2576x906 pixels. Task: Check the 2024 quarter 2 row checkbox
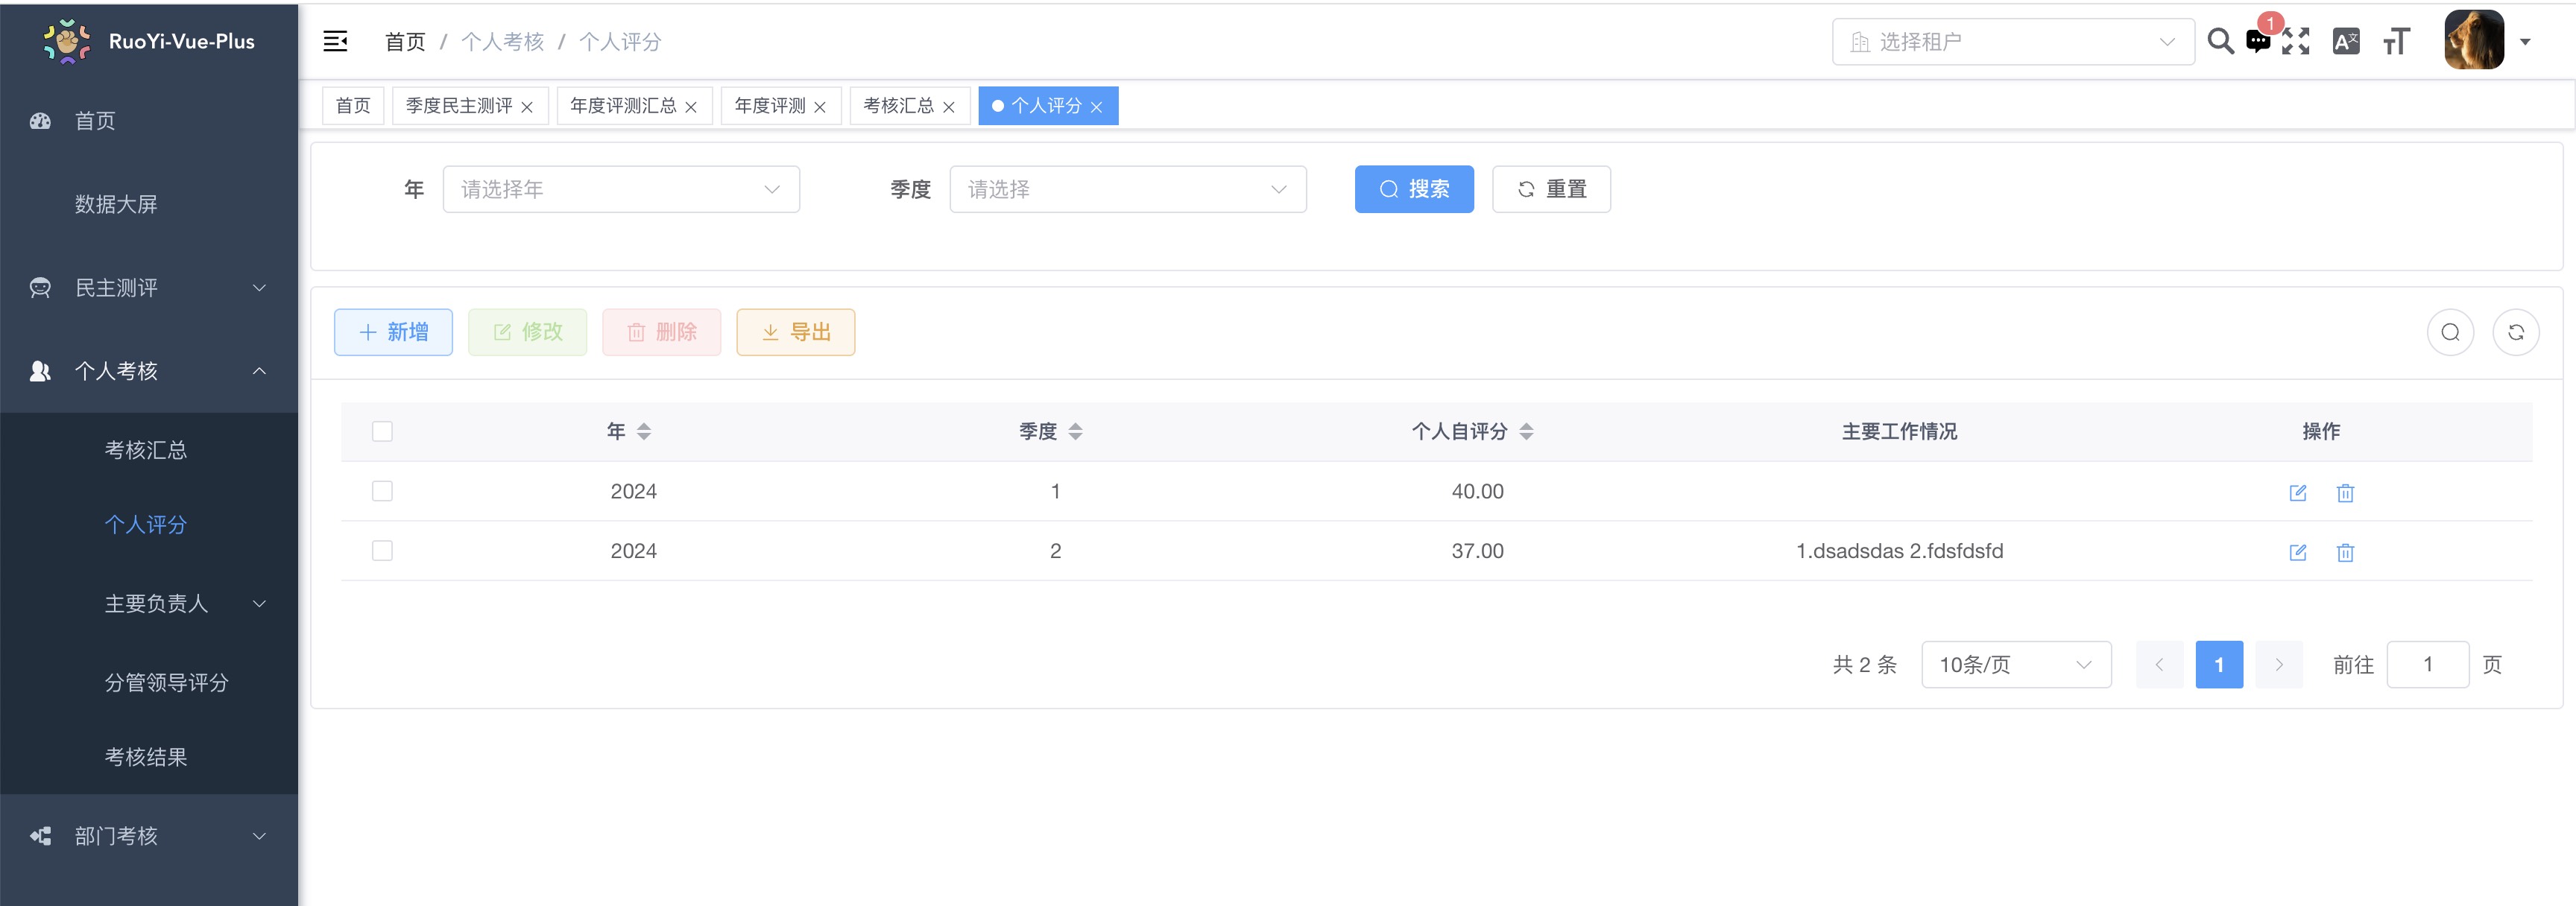(382, 551)
